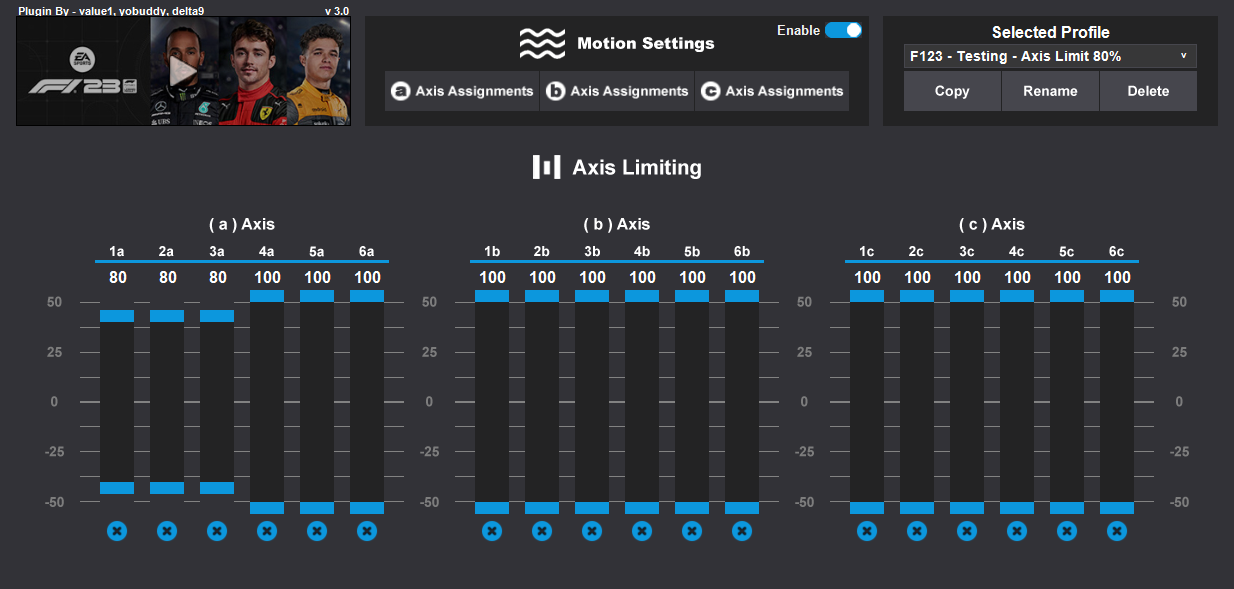Click the 2c axis label
The height and width of the screenshot is (589, 1234).
[x=917, y=252]
